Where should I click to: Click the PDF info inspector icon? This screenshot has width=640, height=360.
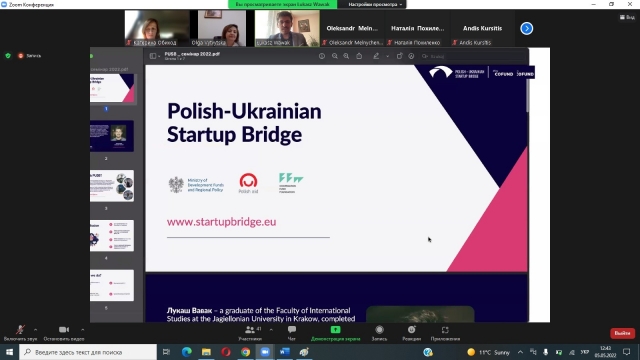pos(322,56)
